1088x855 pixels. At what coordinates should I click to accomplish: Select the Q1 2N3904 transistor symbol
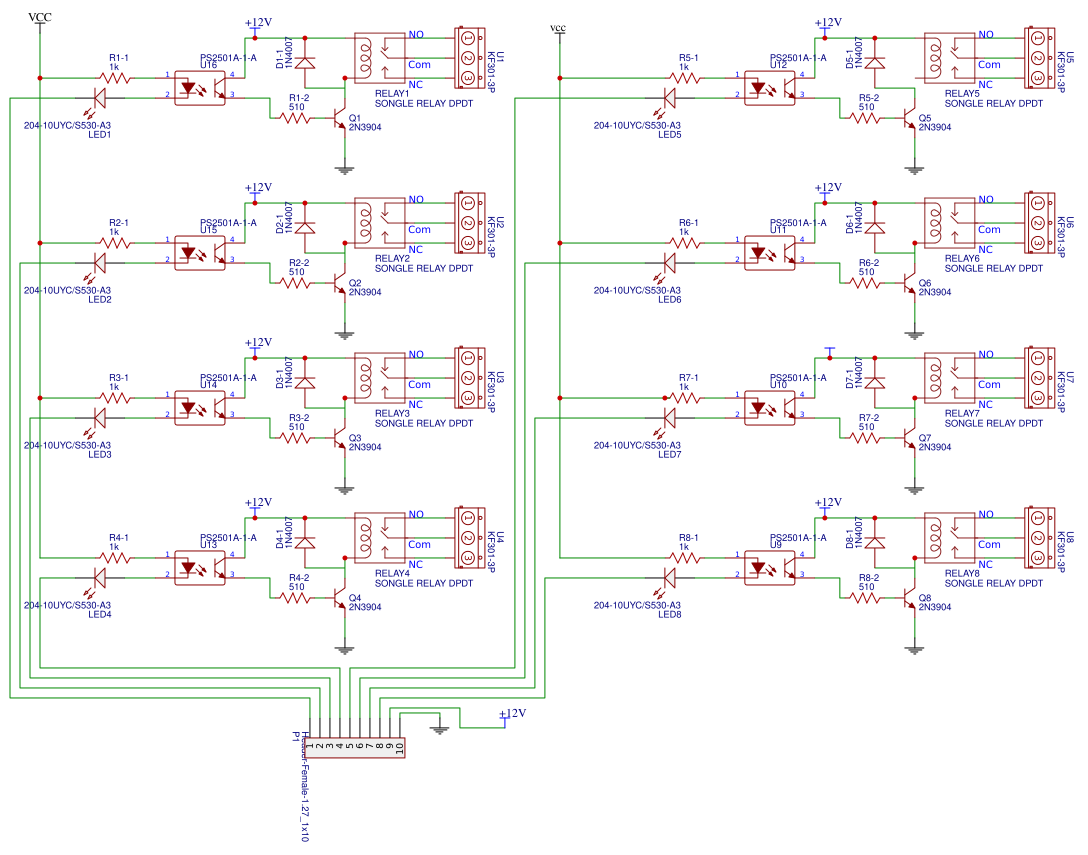(x=341, y=118)
